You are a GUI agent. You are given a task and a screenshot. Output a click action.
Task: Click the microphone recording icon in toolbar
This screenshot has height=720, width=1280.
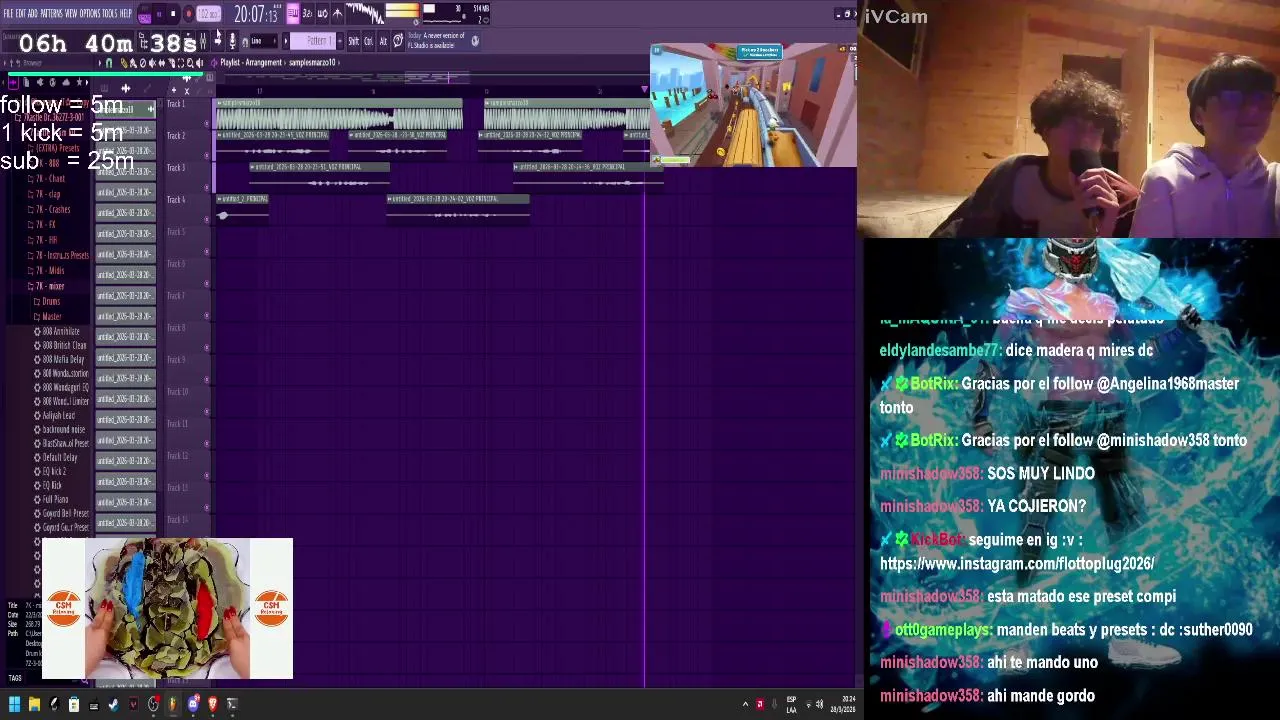point(233,40)
